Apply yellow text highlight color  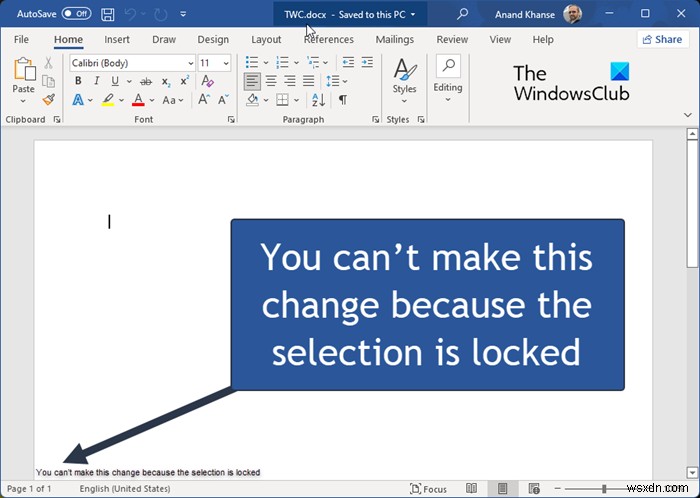pos(108,100)
